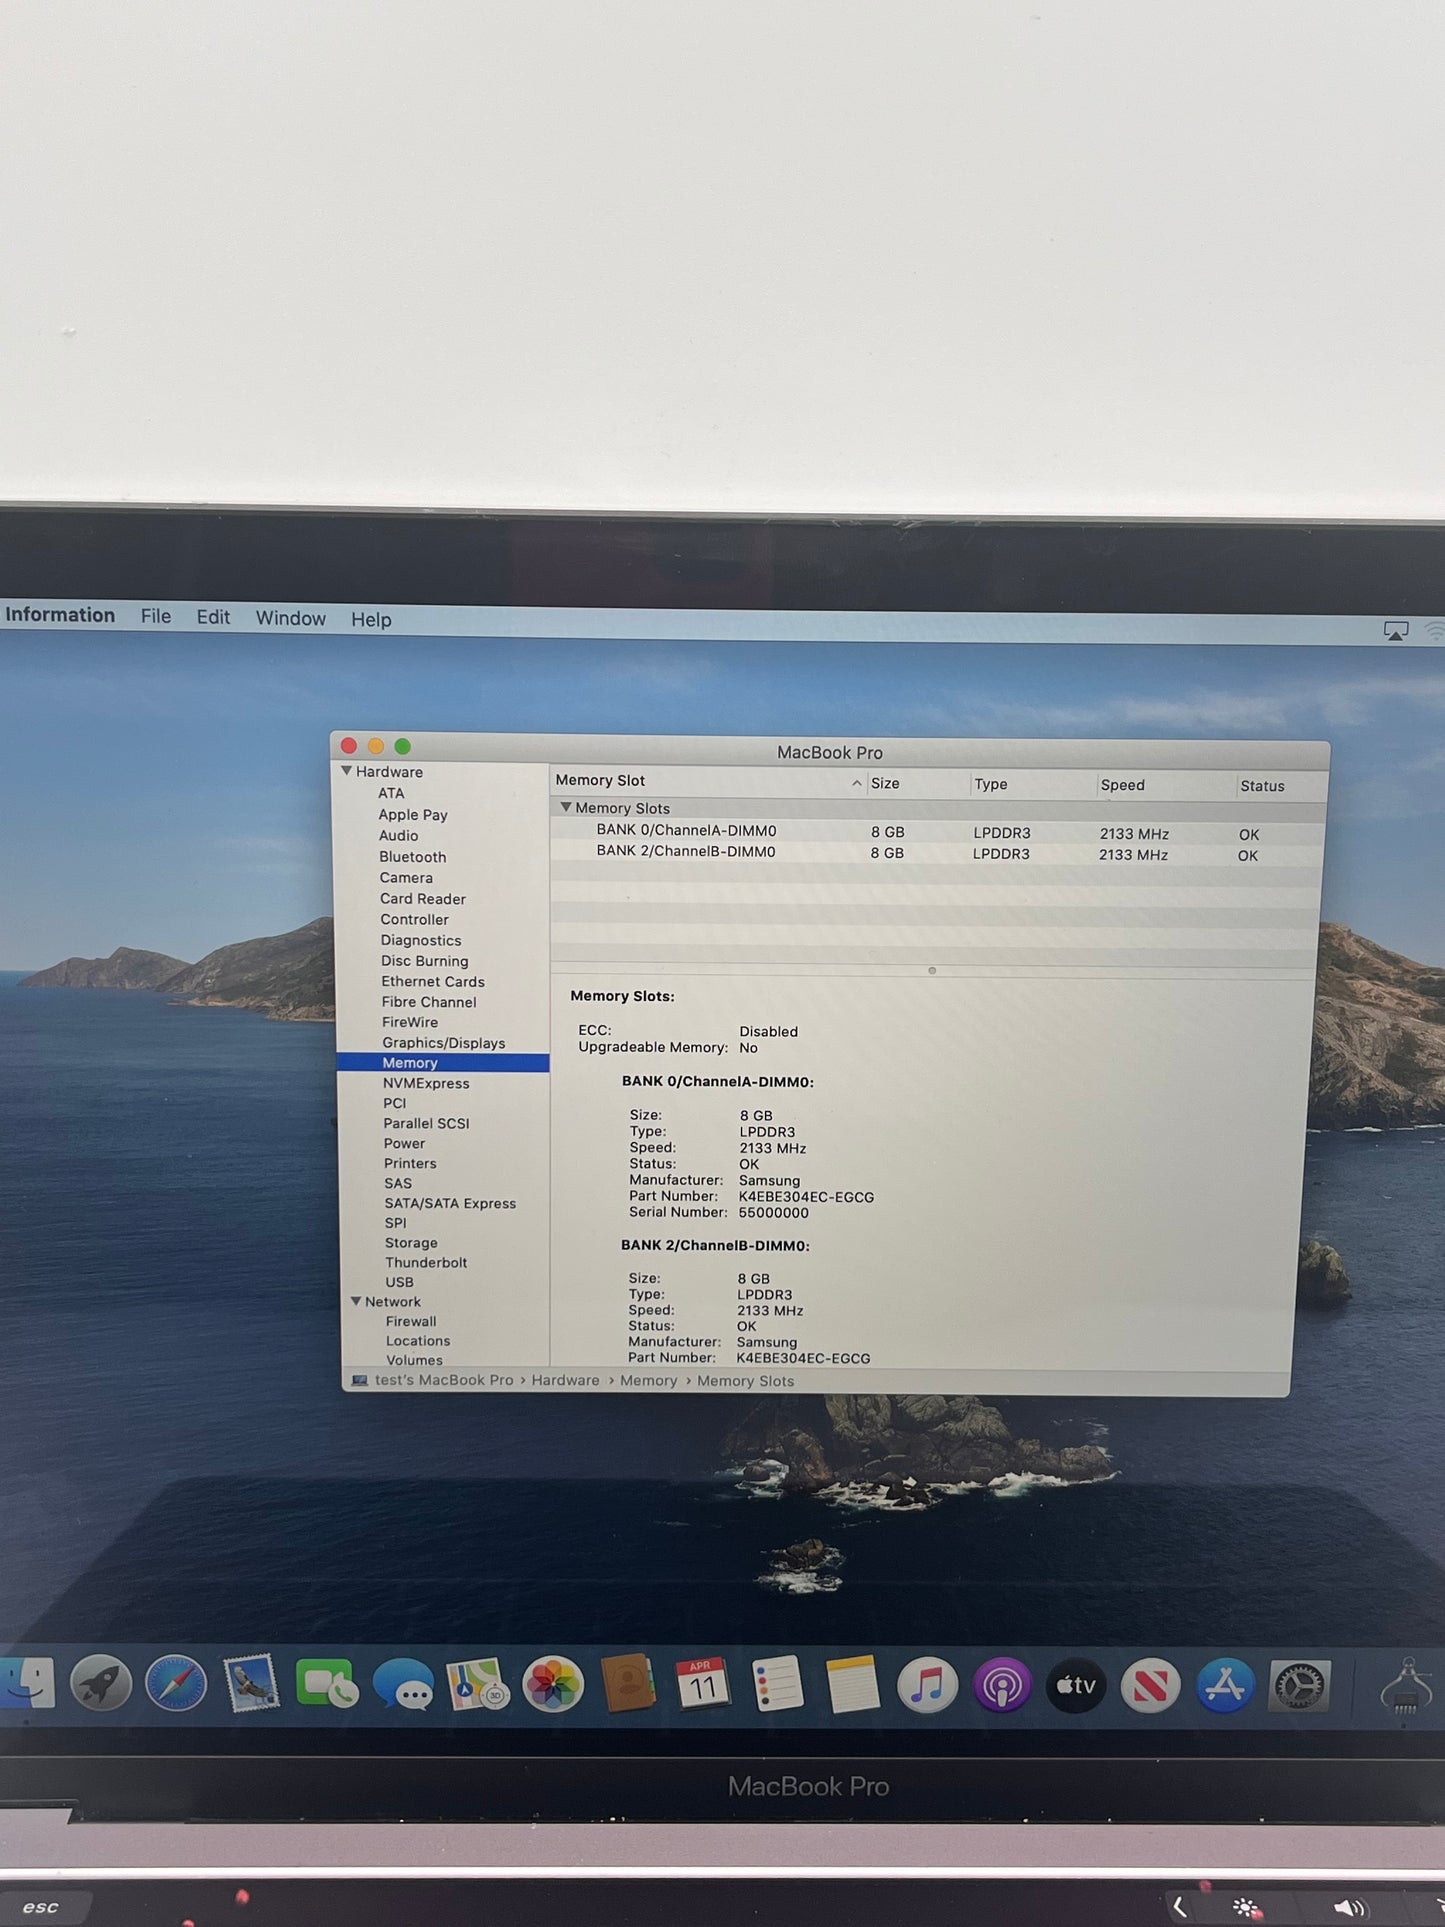Open the File menu

pos(156,616)
